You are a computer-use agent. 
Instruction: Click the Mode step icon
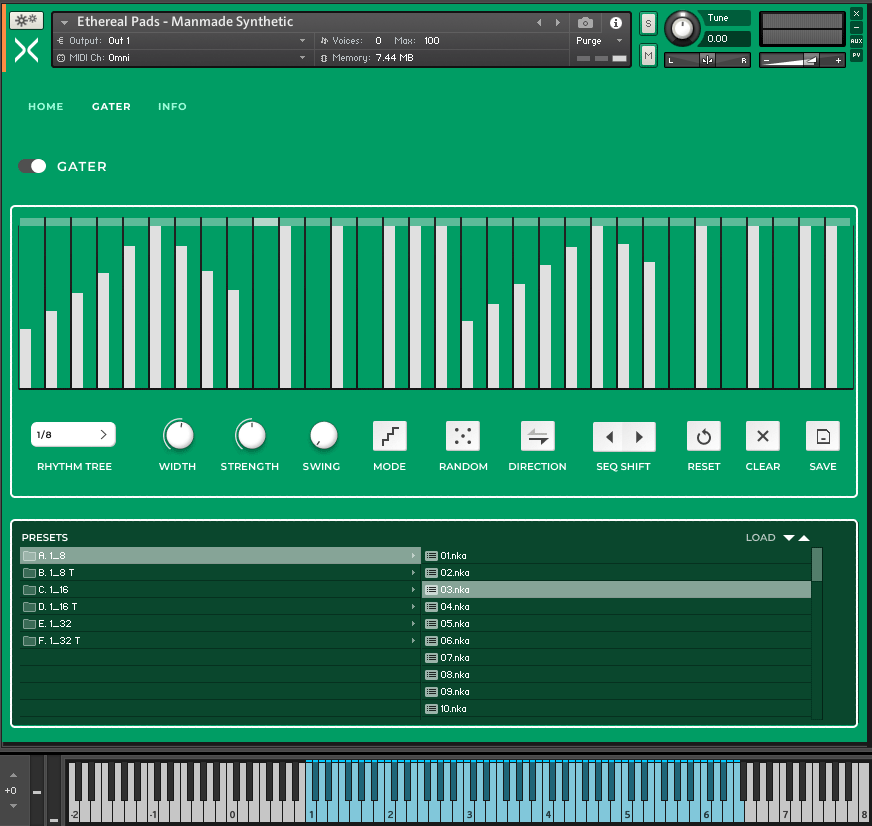(390, 436)
